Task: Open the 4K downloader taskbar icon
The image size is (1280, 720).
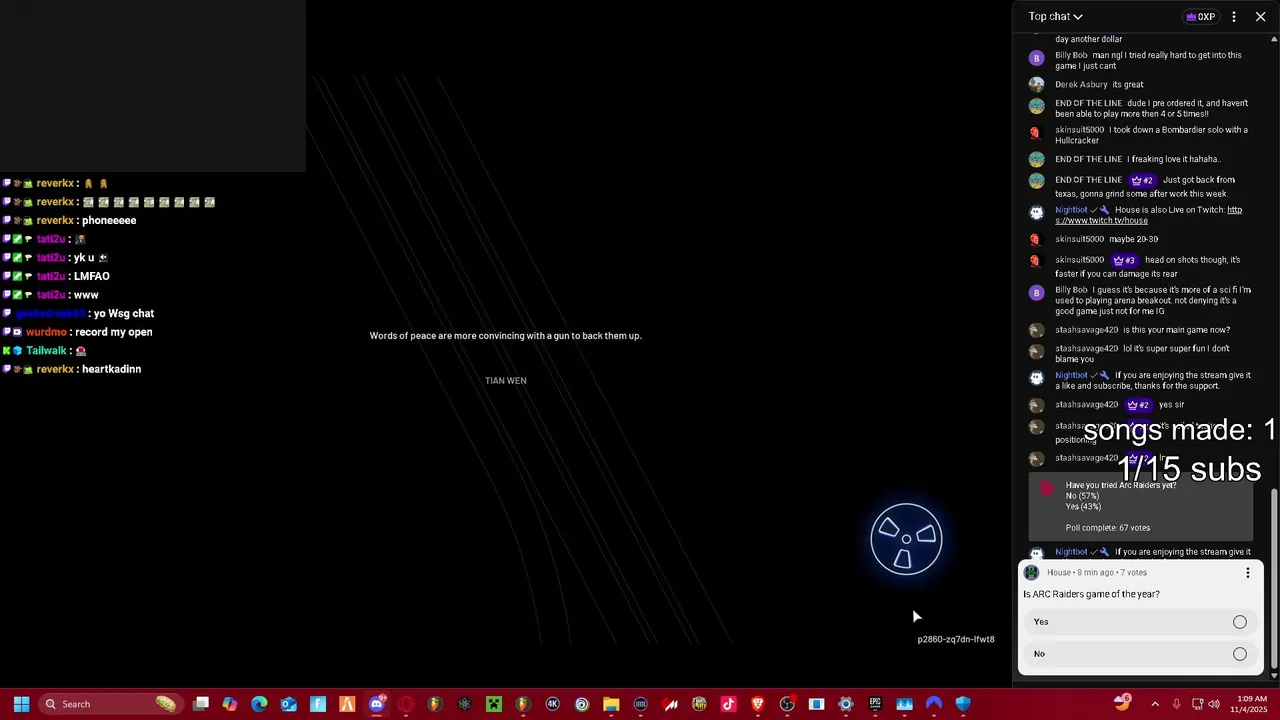Action: 552,704
